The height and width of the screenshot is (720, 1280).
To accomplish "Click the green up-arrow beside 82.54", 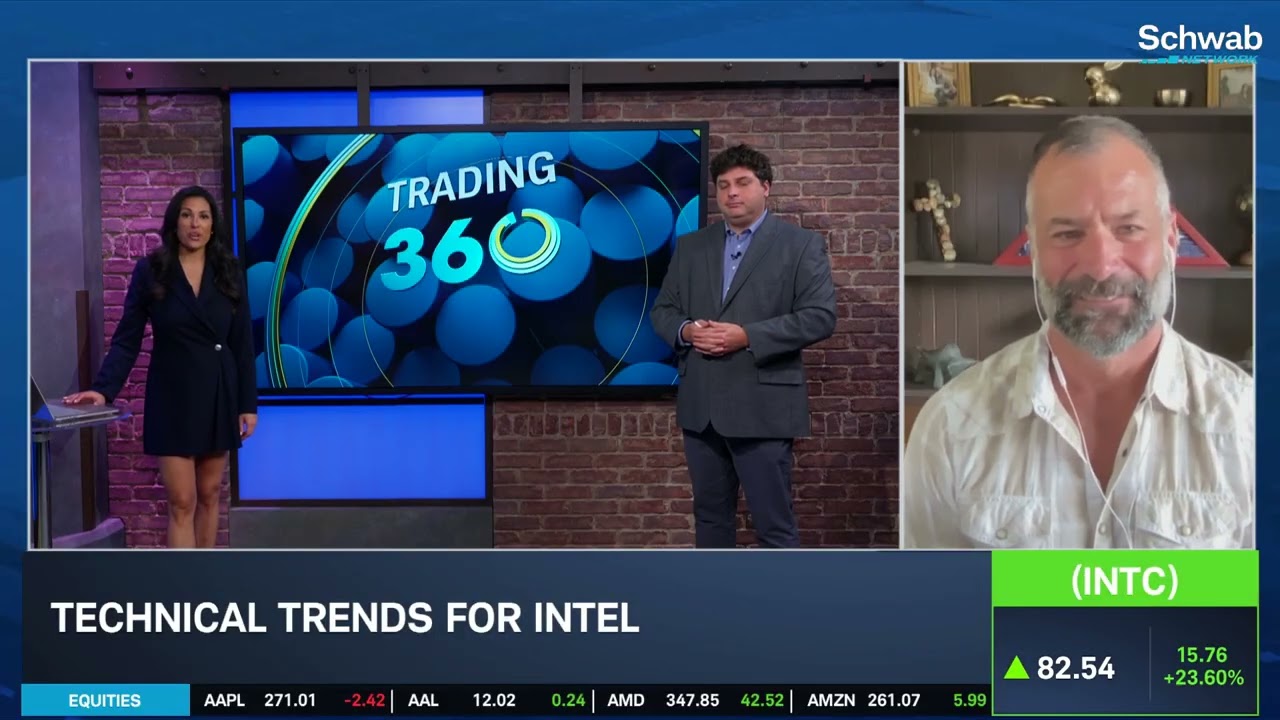I will [x=1016, y=668].
